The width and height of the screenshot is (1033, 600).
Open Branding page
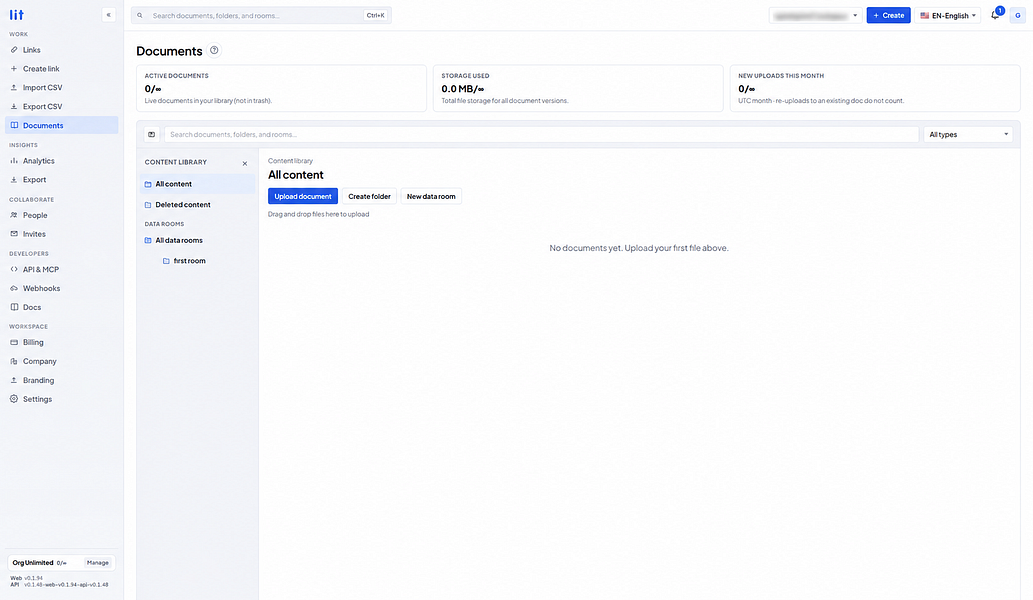click(62, 381)
